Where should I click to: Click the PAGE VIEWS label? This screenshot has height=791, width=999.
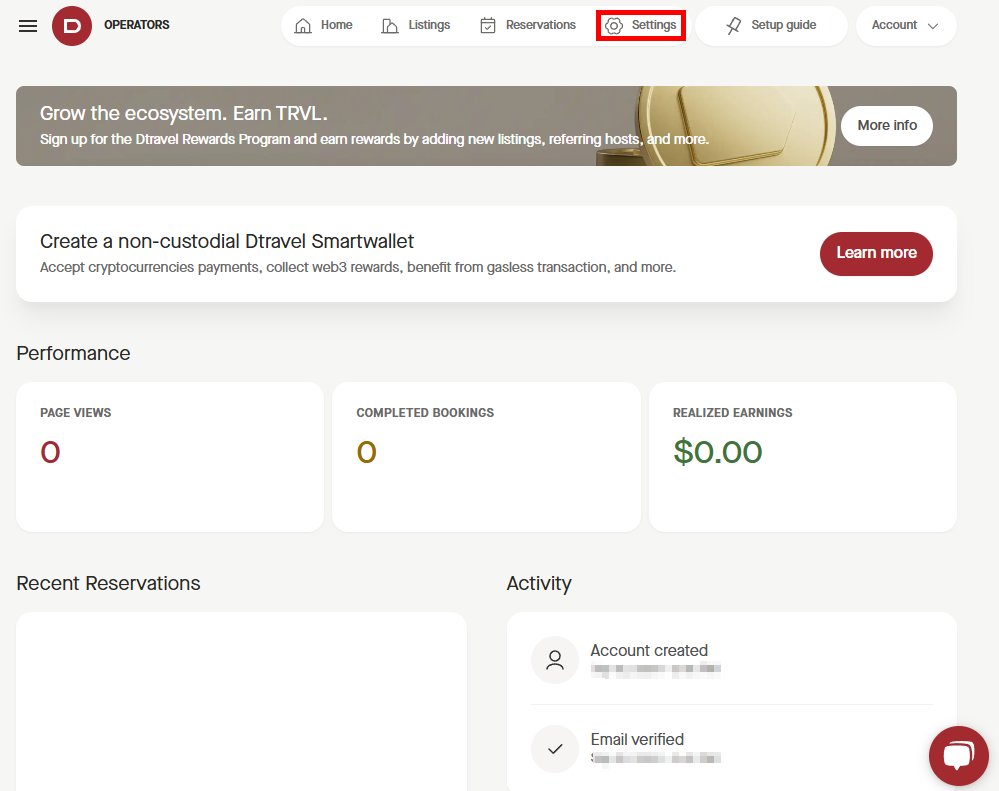point(76,413)
